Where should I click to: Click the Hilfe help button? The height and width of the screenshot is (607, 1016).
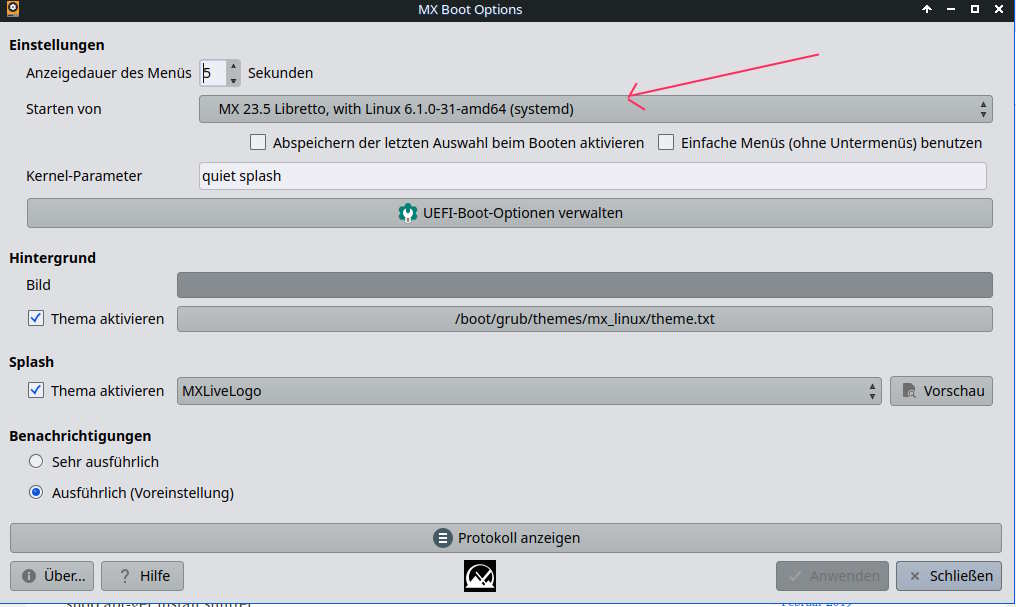[x=143, y=576]
